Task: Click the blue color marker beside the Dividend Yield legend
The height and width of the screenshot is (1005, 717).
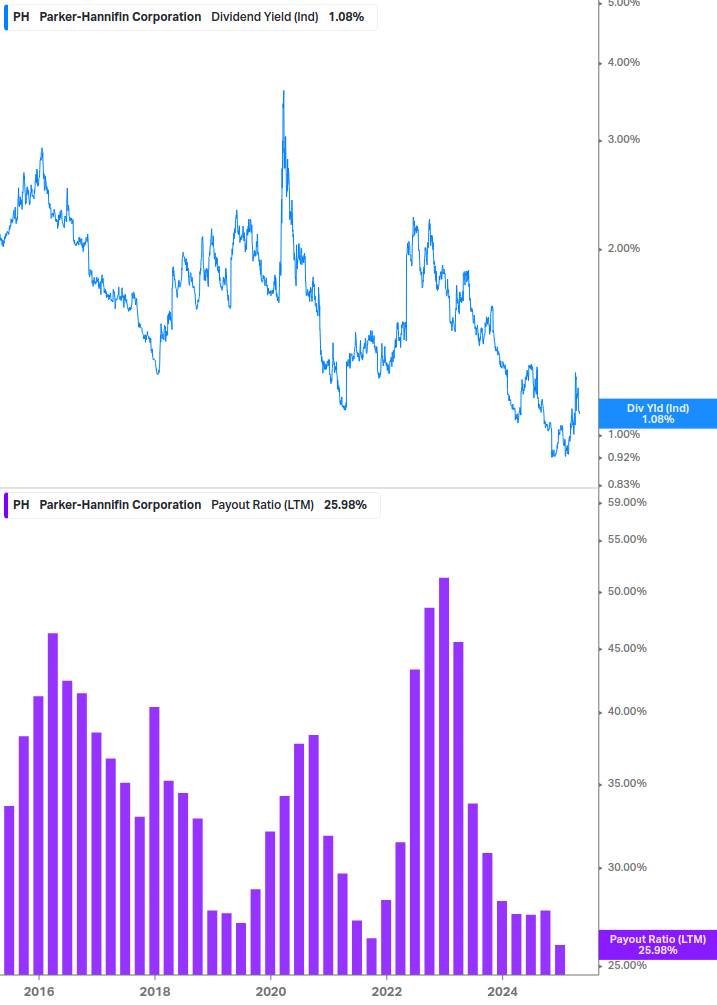Action: [6, 17]
